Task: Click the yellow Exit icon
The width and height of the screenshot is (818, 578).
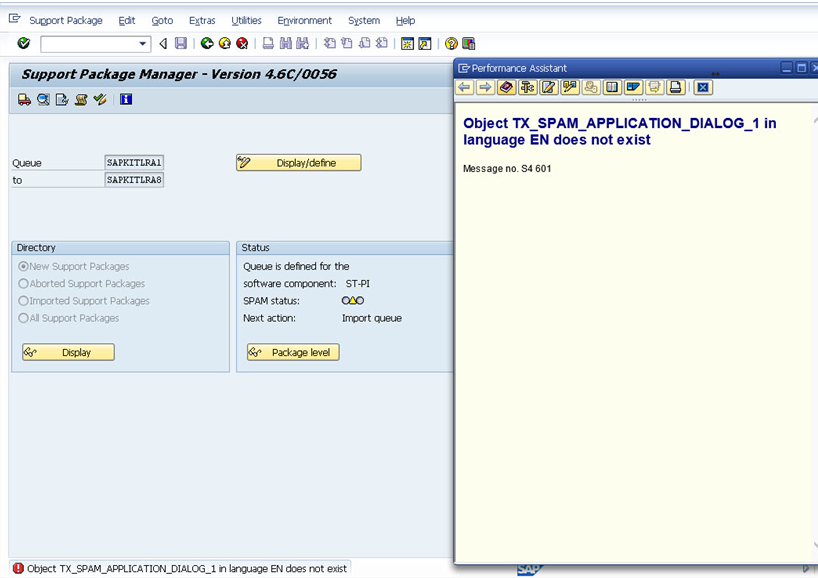Action: (225, 43)
